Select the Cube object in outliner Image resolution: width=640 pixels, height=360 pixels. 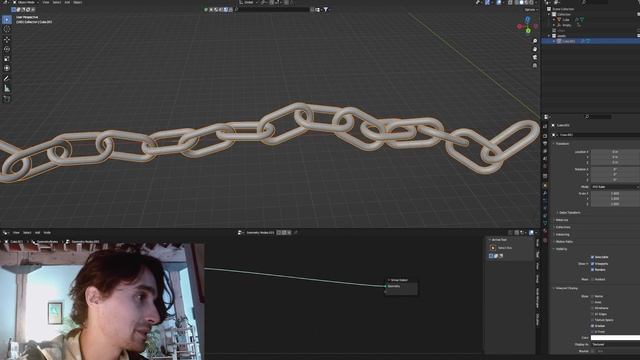click(566, 20)
